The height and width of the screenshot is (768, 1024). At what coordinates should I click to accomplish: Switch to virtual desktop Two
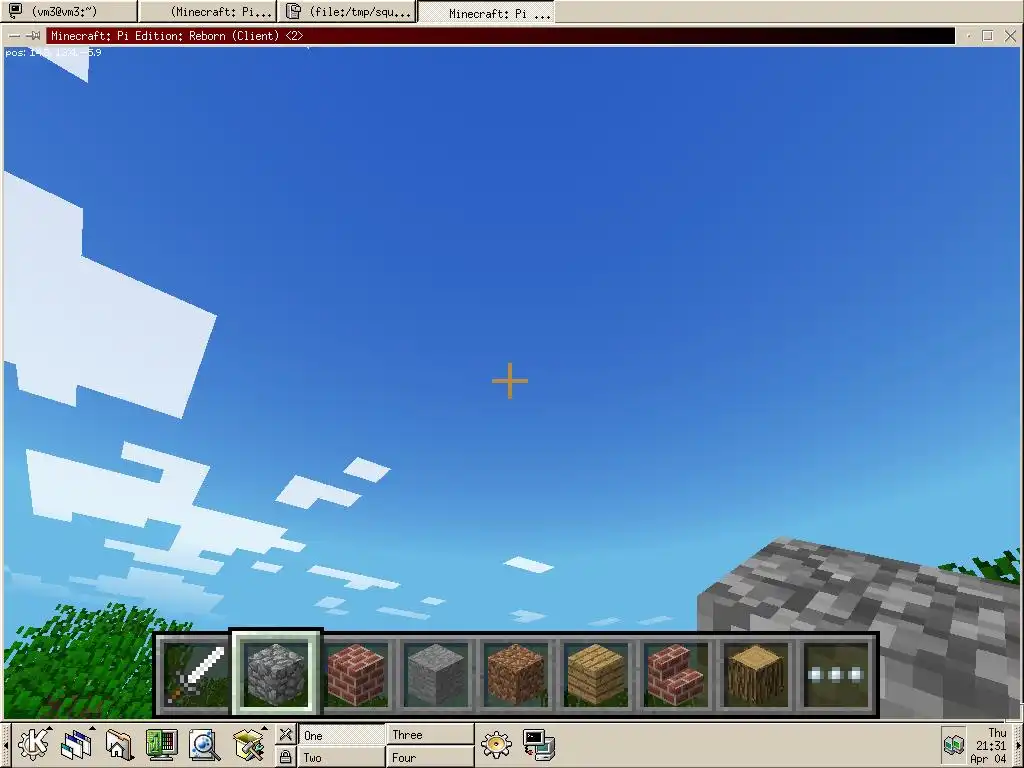click(342, 757)
